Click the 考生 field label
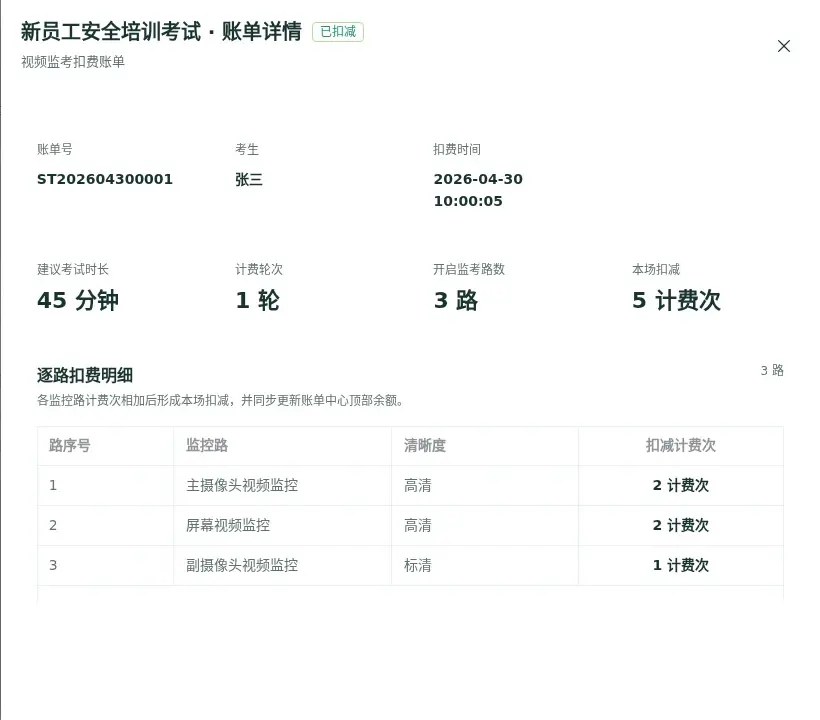 247,149
